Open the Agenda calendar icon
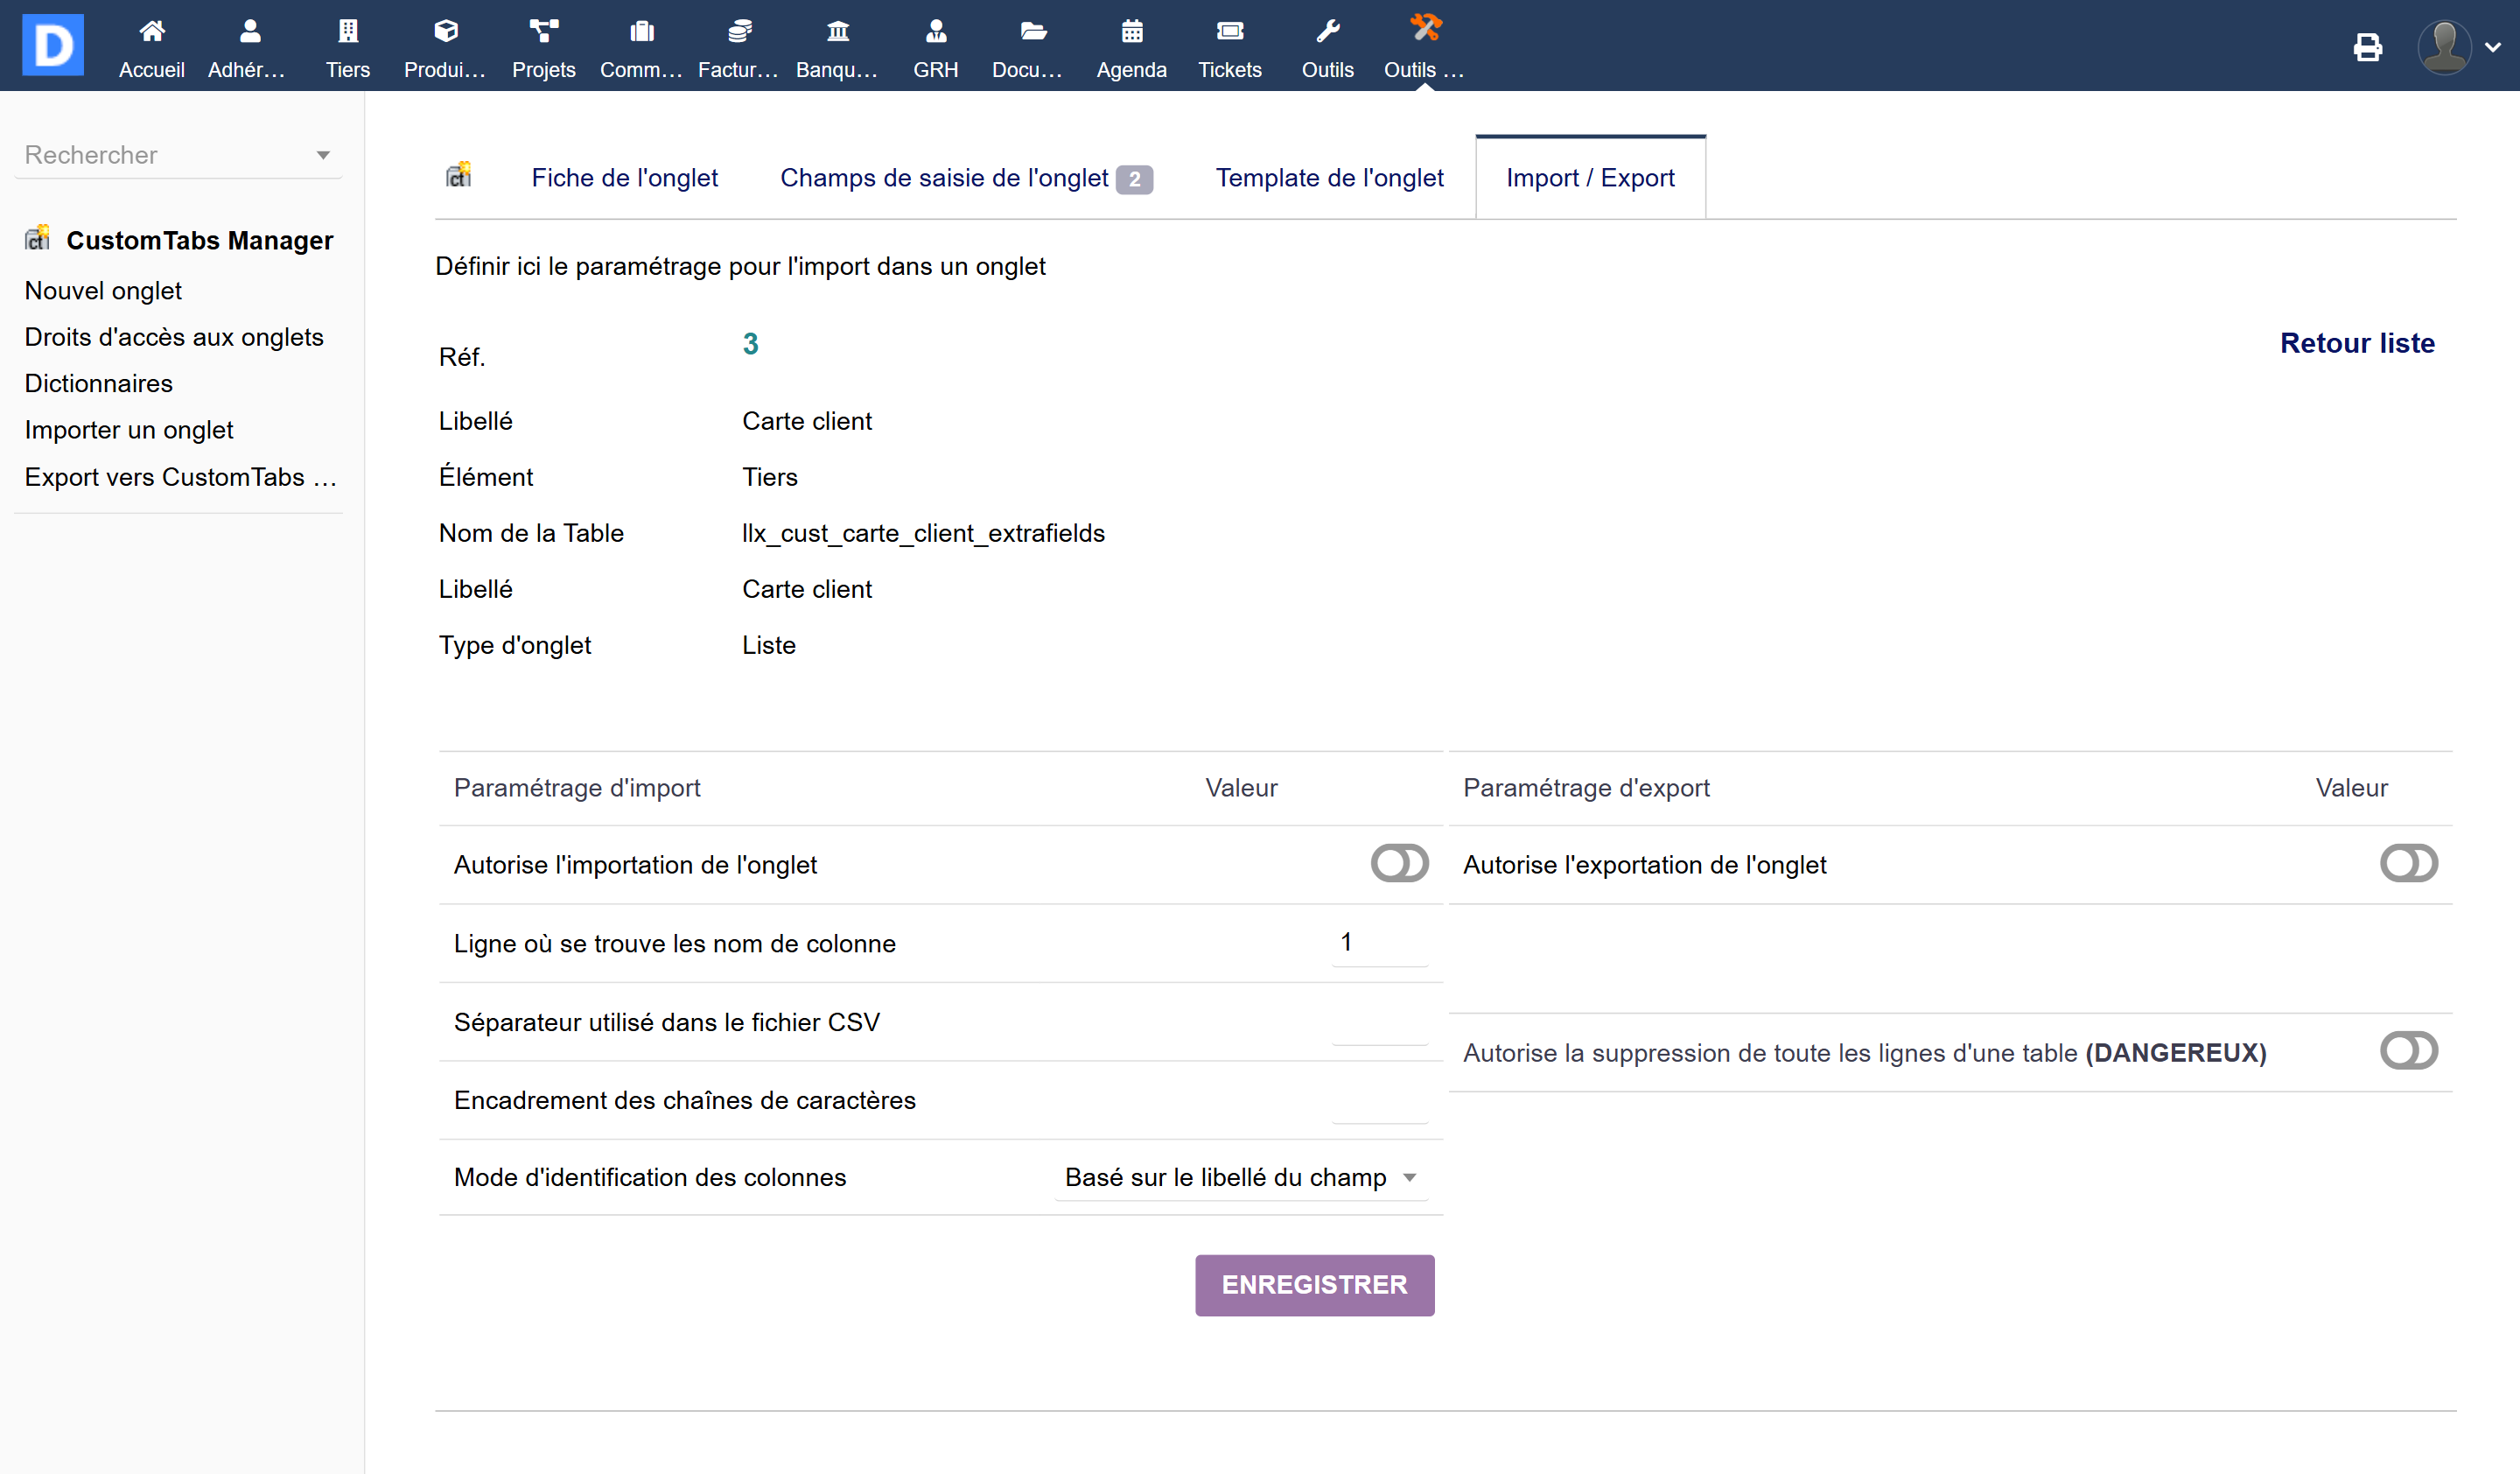This screenshot has height=1474, width=2520. [1131, 32]
